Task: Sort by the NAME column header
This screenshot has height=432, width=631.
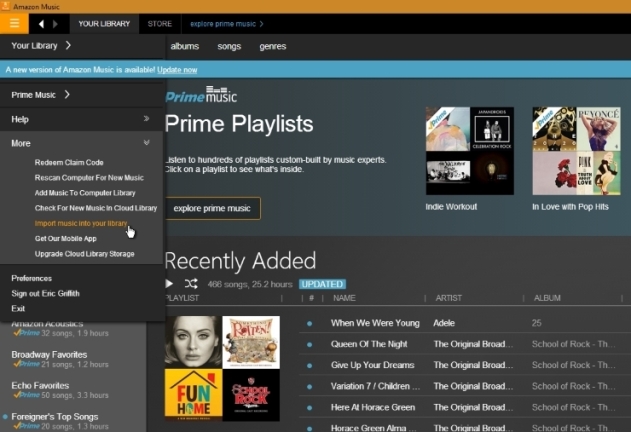Action: click(344, 298)
